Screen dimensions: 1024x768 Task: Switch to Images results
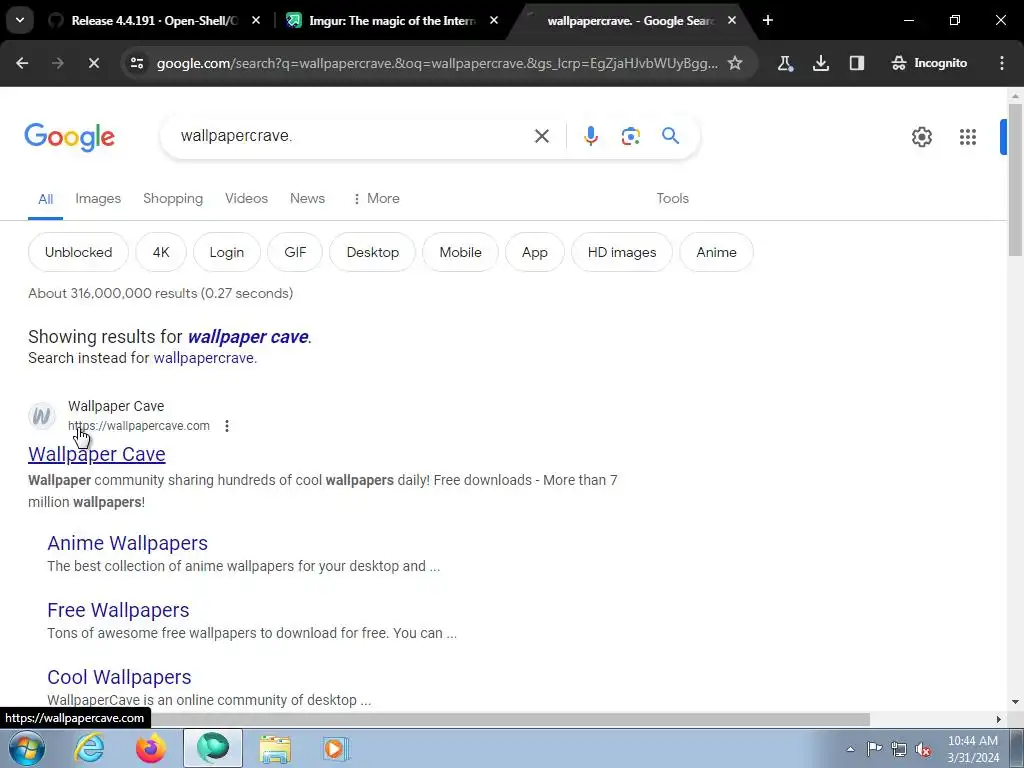(98, 199)
